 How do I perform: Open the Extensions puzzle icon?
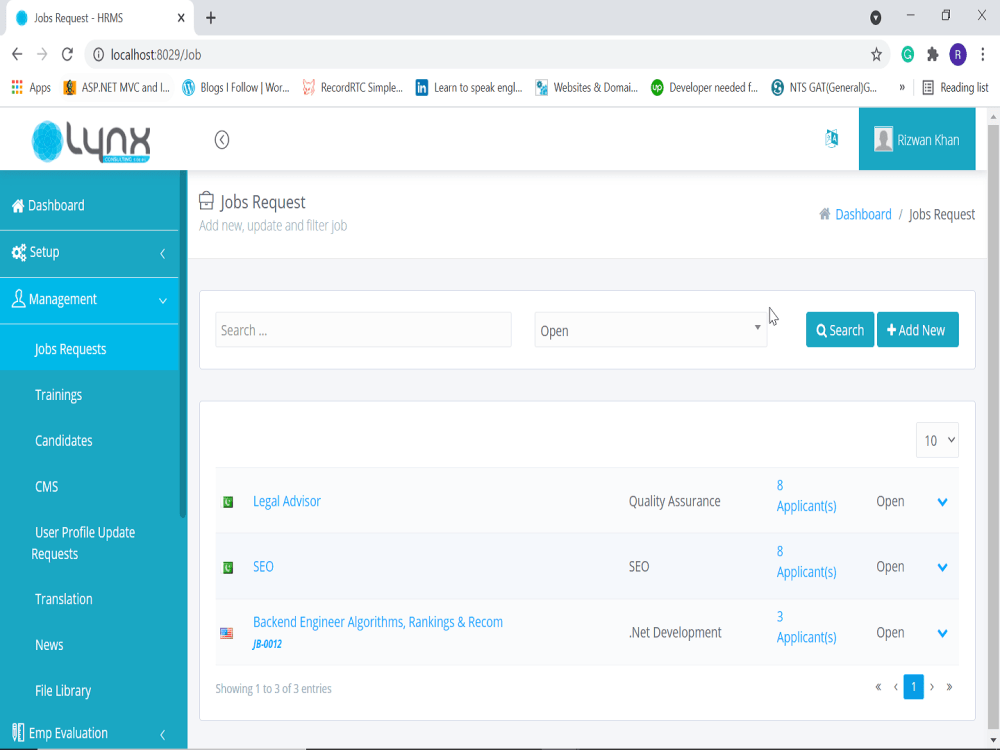(932, 55)
